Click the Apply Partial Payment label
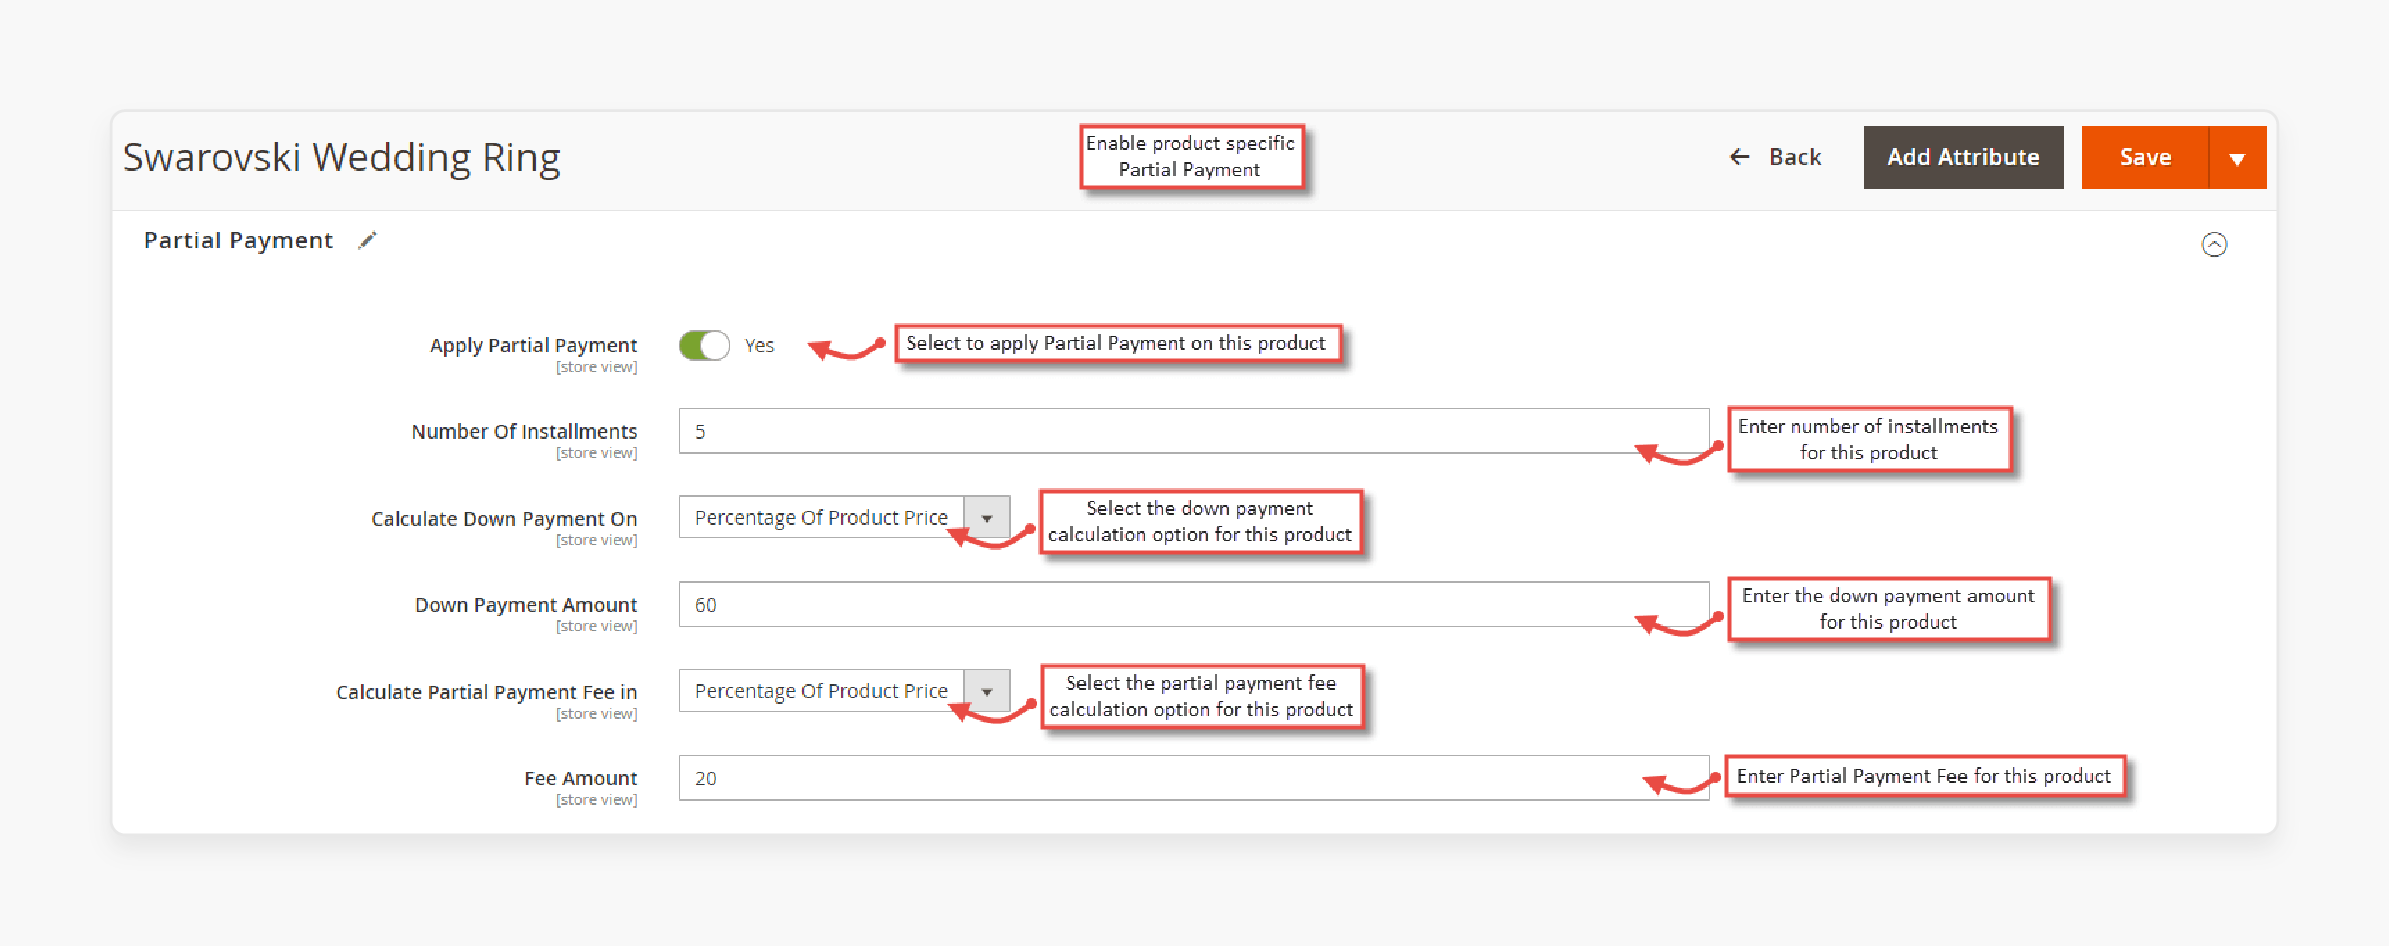 (x=533, y=345)
